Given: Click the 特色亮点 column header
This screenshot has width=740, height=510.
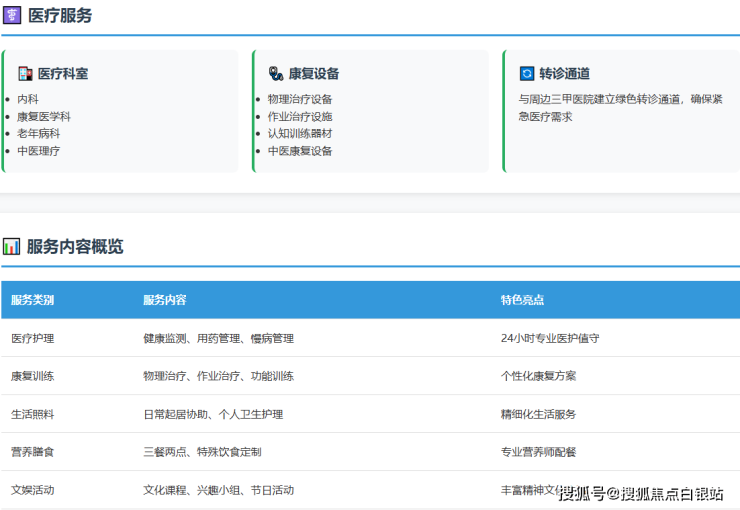Looking at the screenshot, I should click(x=523, y=300).
